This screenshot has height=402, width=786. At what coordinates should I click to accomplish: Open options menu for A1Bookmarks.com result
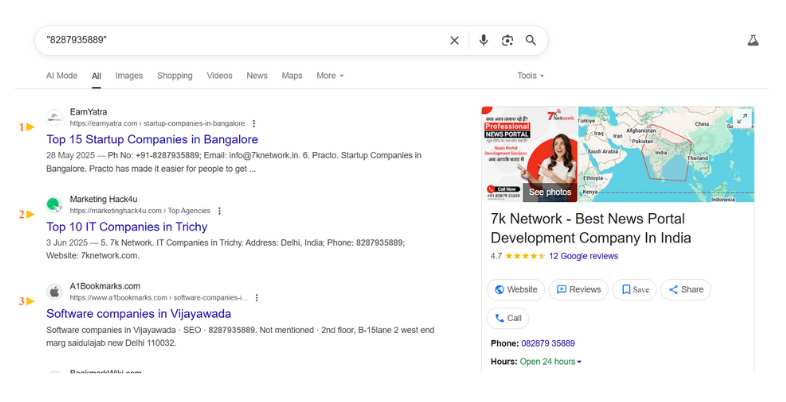(x=257, y=298)
